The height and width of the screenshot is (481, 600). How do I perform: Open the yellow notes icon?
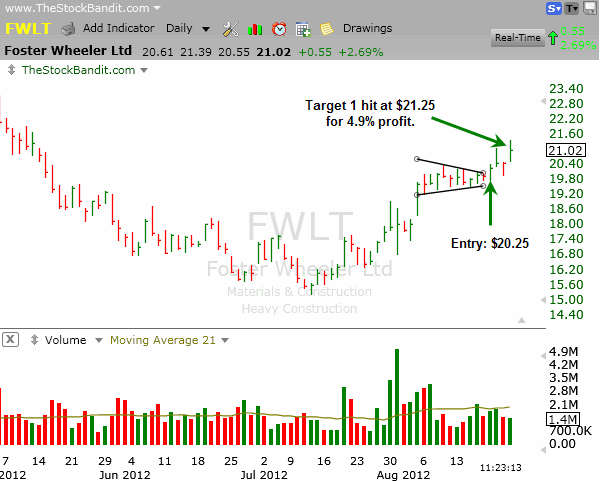[326, 29]
